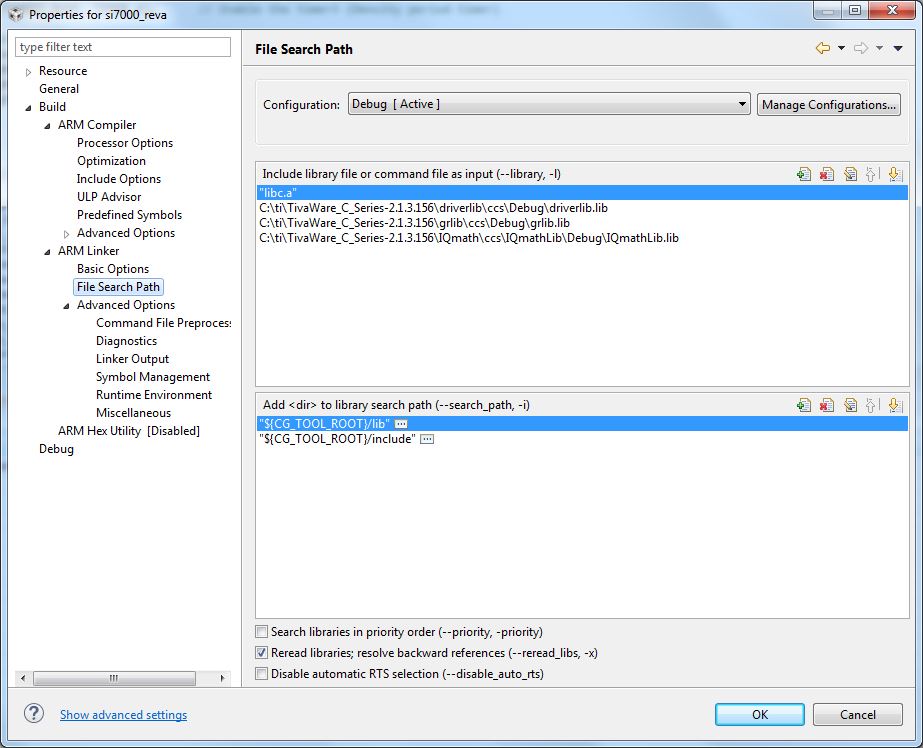Add a library file in the --library list

point(804,174)
